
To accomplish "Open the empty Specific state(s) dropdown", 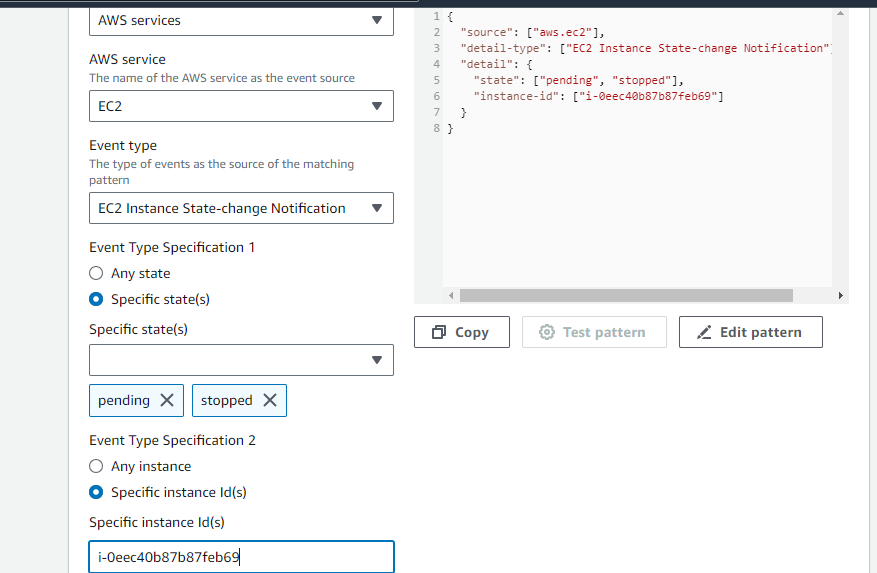I will pos(241,360).
